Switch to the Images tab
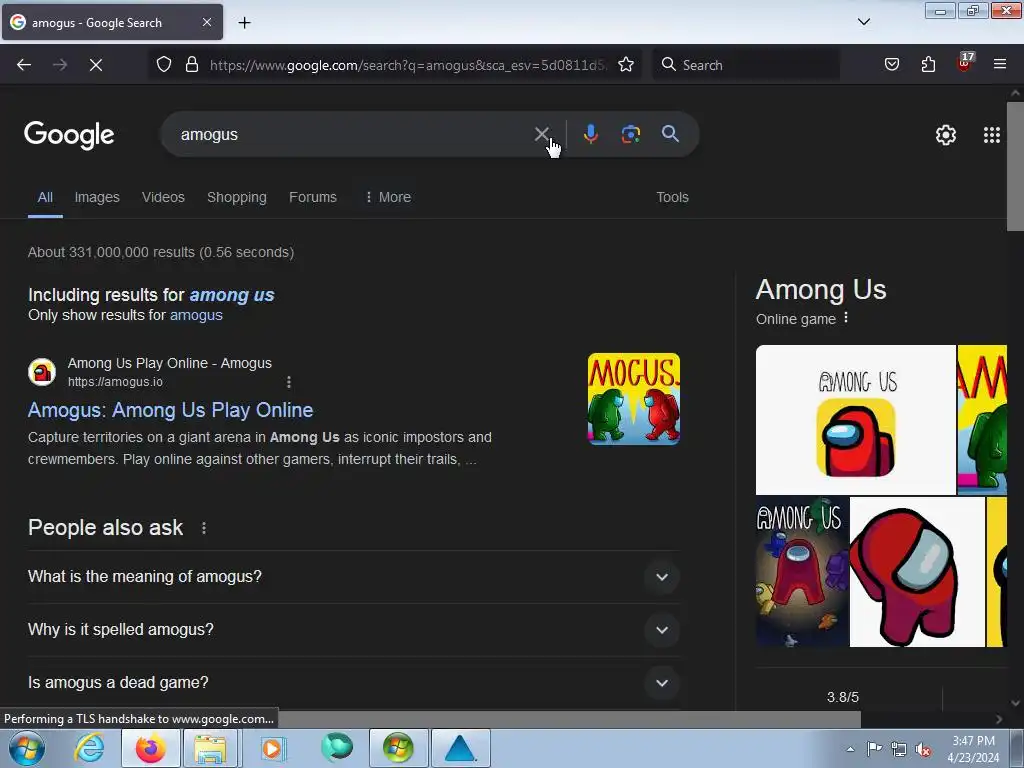This screenshot has height=768, width=1024. click(x=97, y=197)
